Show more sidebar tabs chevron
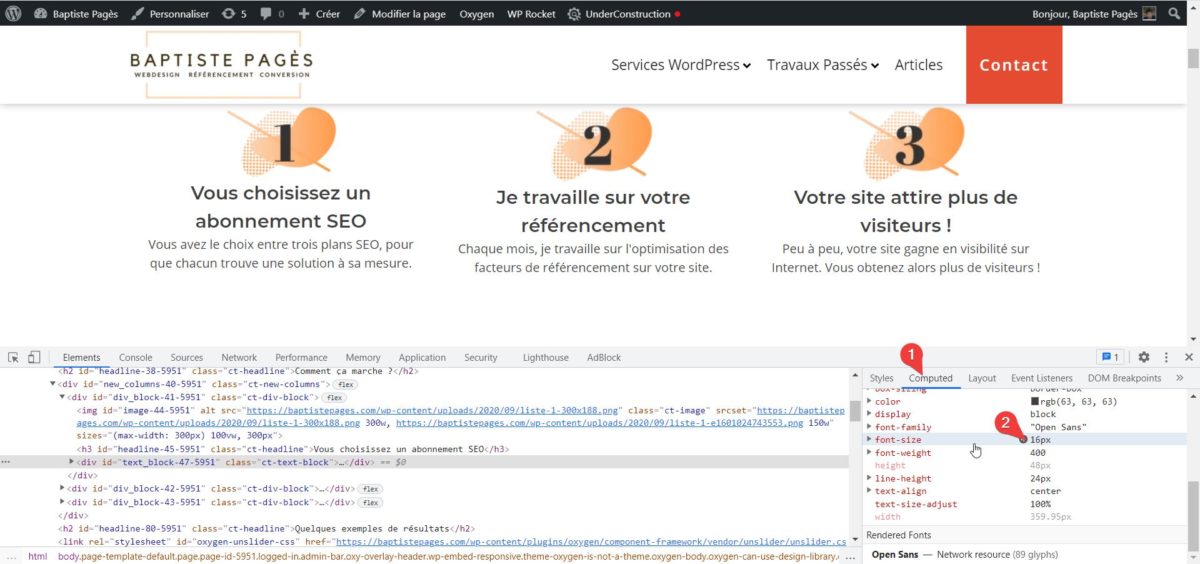Image resolution: width=1200 pixels, height=564 pixels. pos(1180,378)
